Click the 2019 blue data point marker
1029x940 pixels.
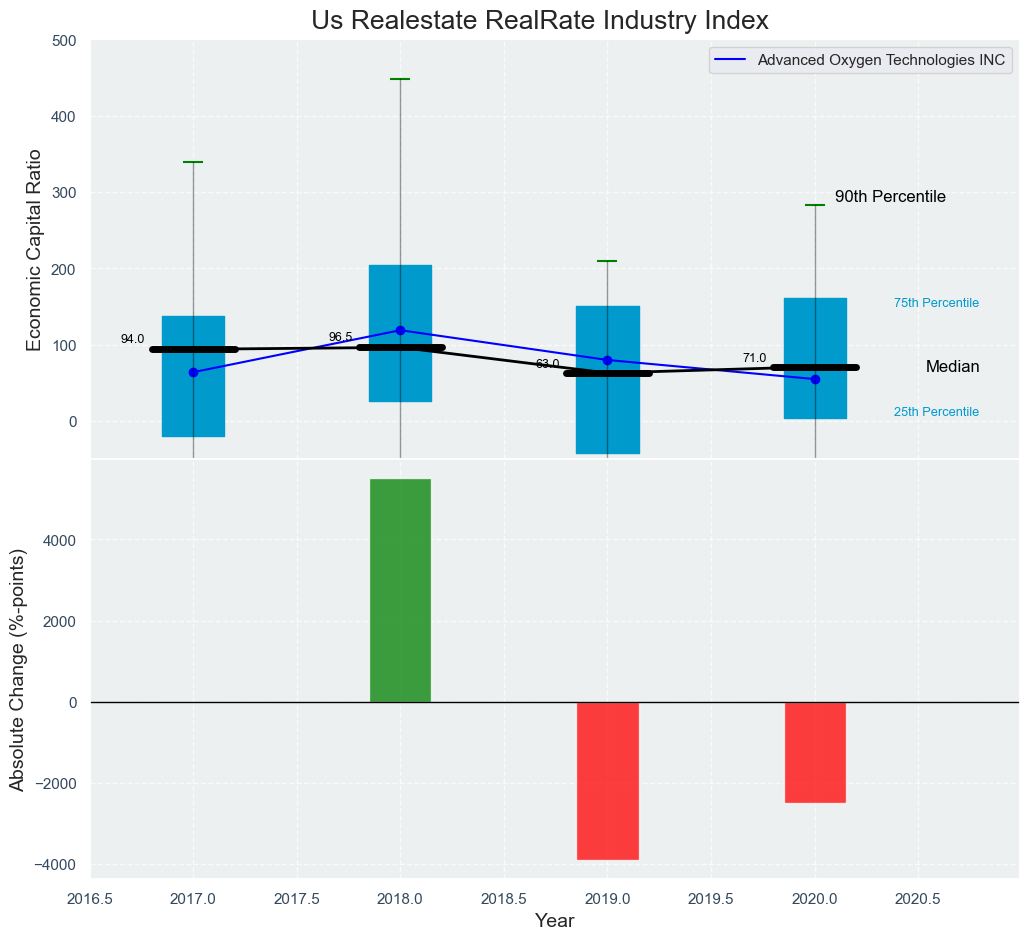click(x=607, y=360)
